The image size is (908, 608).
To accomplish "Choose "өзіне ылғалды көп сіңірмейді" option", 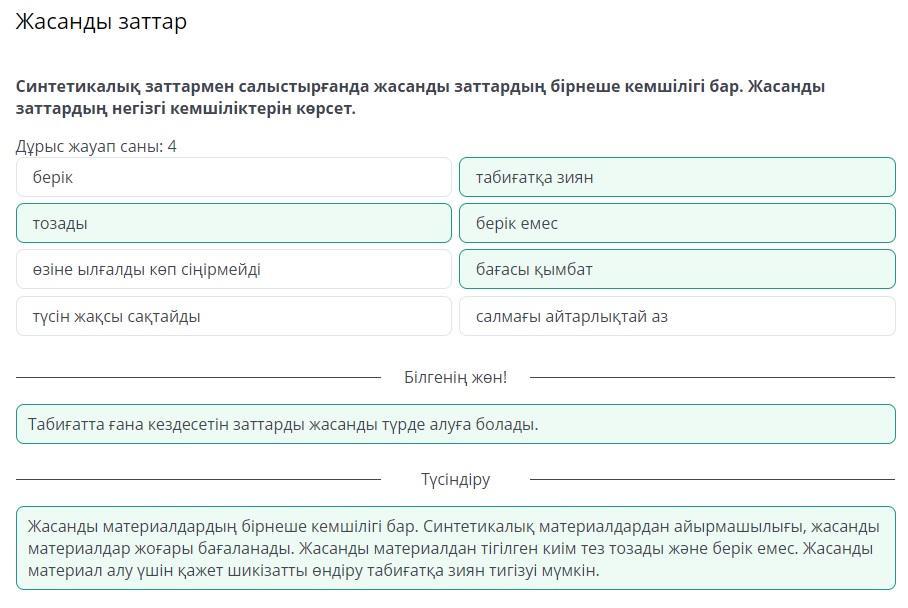I will pos(234,269).
